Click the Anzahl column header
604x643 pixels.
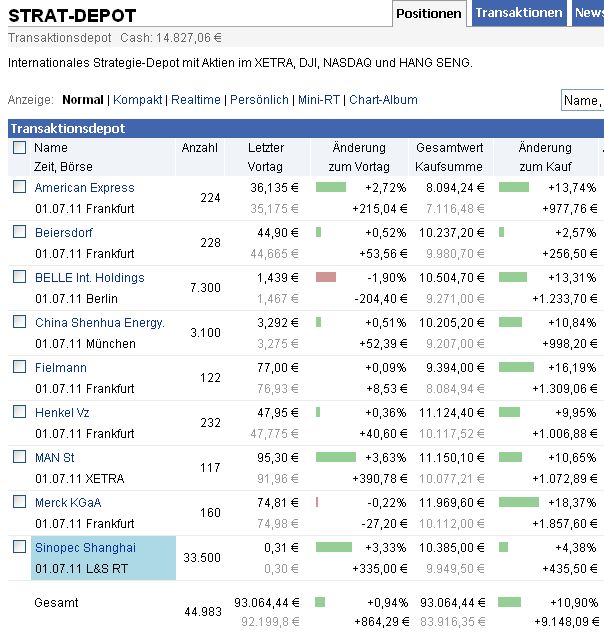pos(200,148)
